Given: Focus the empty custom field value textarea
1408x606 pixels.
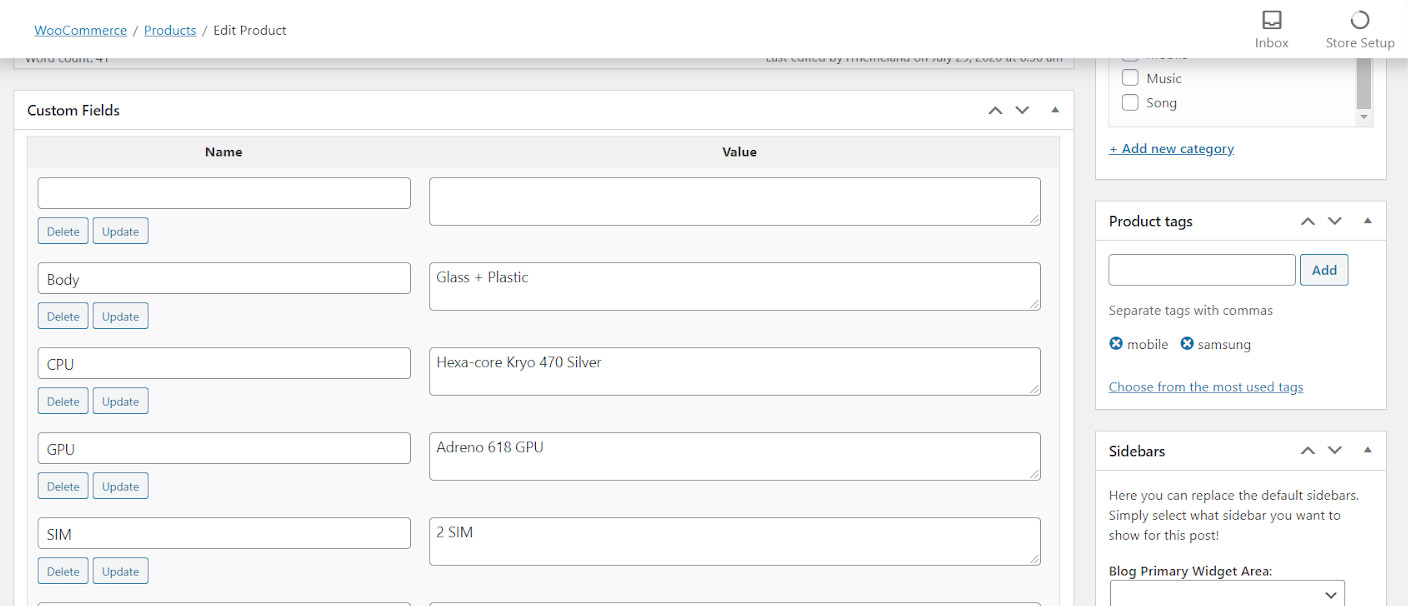Looking at the screenshot, I should [x=735, y=201].
